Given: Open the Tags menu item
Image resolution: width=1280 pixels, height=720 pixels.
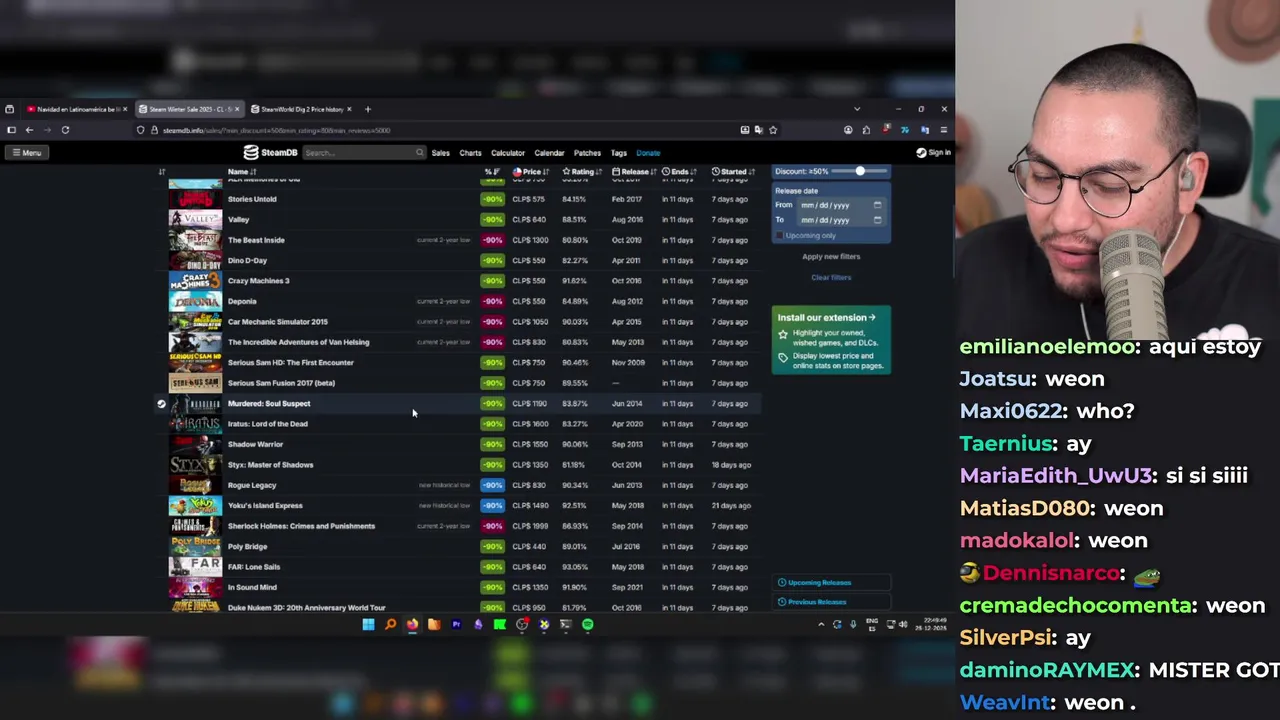Looking at the screenshot, I should click(x=618, y=153).
